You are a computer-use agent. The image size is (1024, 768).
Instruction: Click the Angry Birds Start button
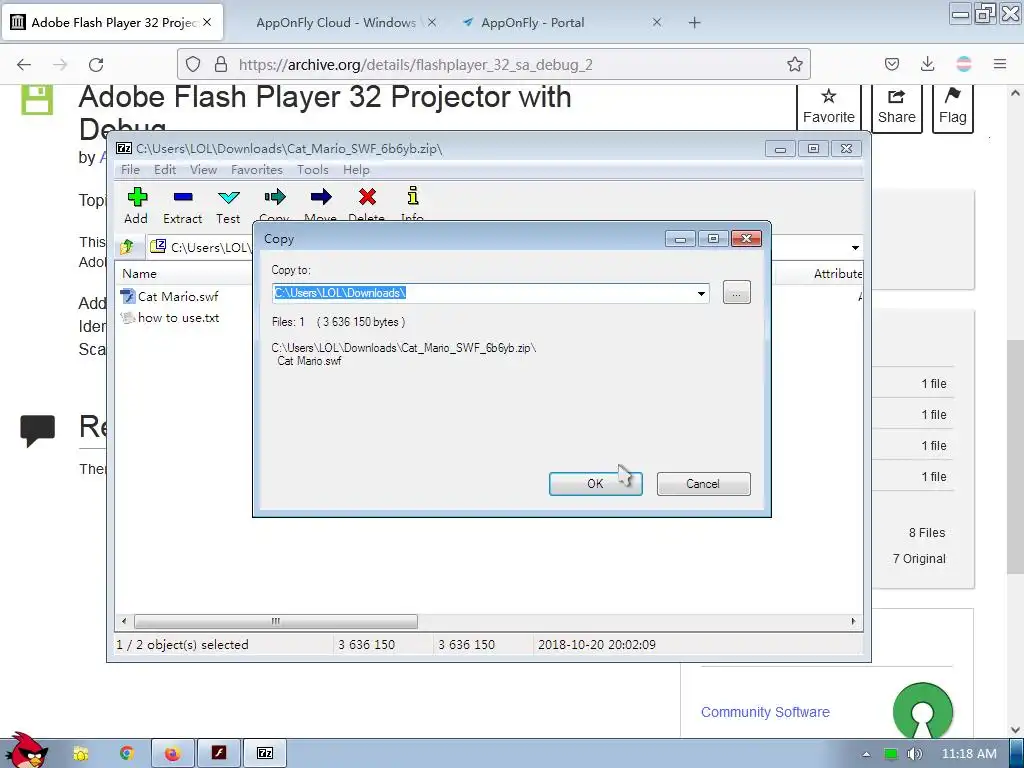(25, 750)
